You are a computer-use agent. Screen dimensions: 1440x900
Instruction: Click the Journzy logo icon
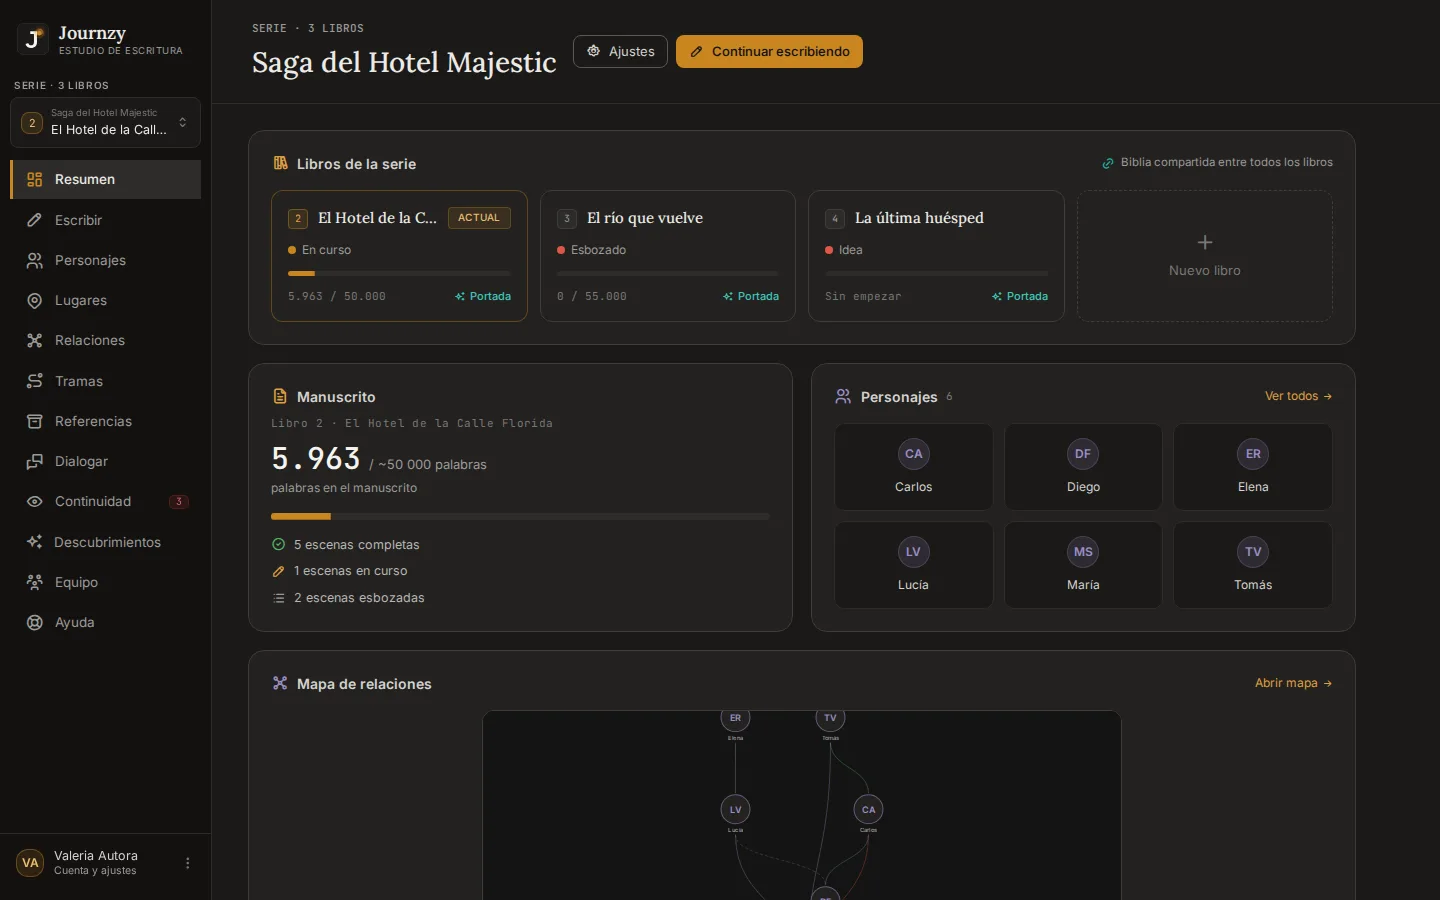[32, 39]
